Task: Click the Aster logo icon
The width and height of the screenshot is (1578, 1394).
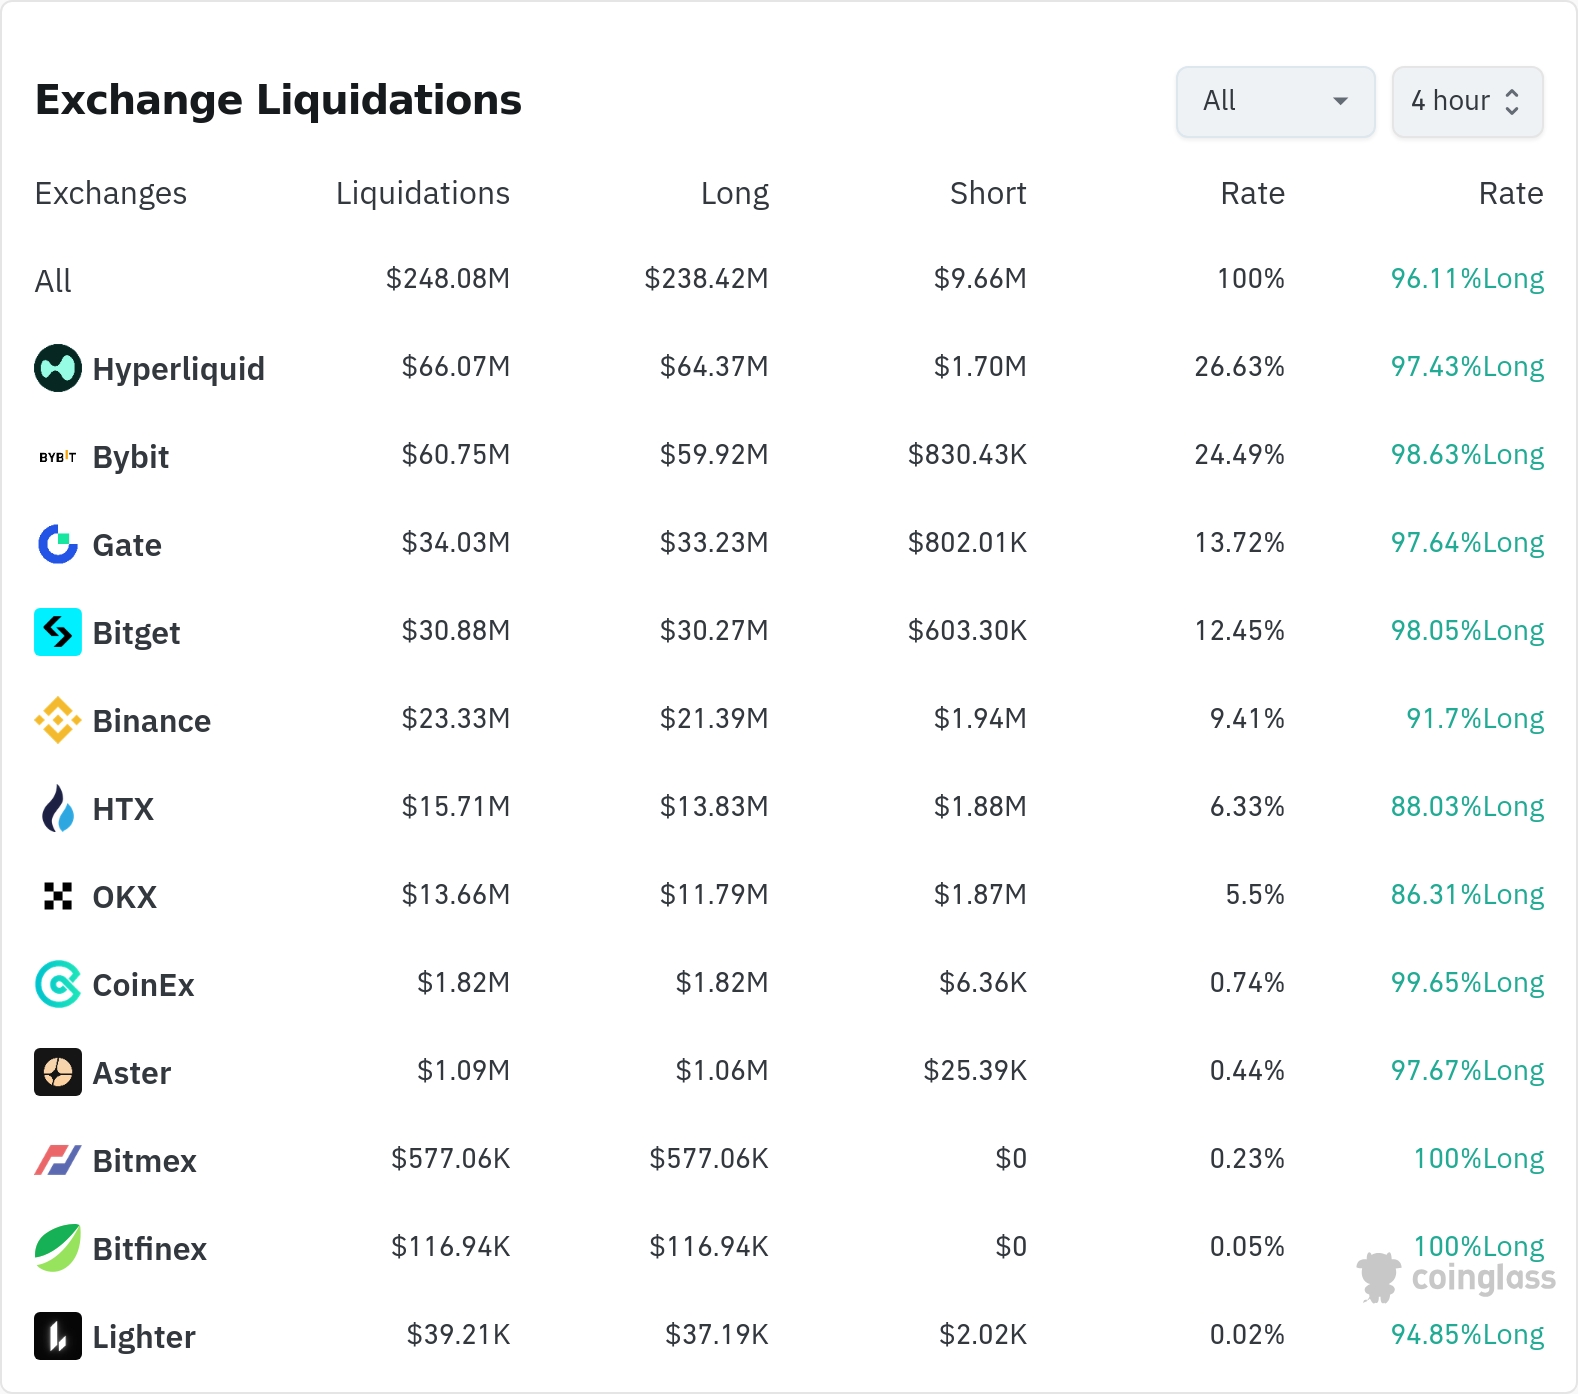Action: click(58, 1072)
